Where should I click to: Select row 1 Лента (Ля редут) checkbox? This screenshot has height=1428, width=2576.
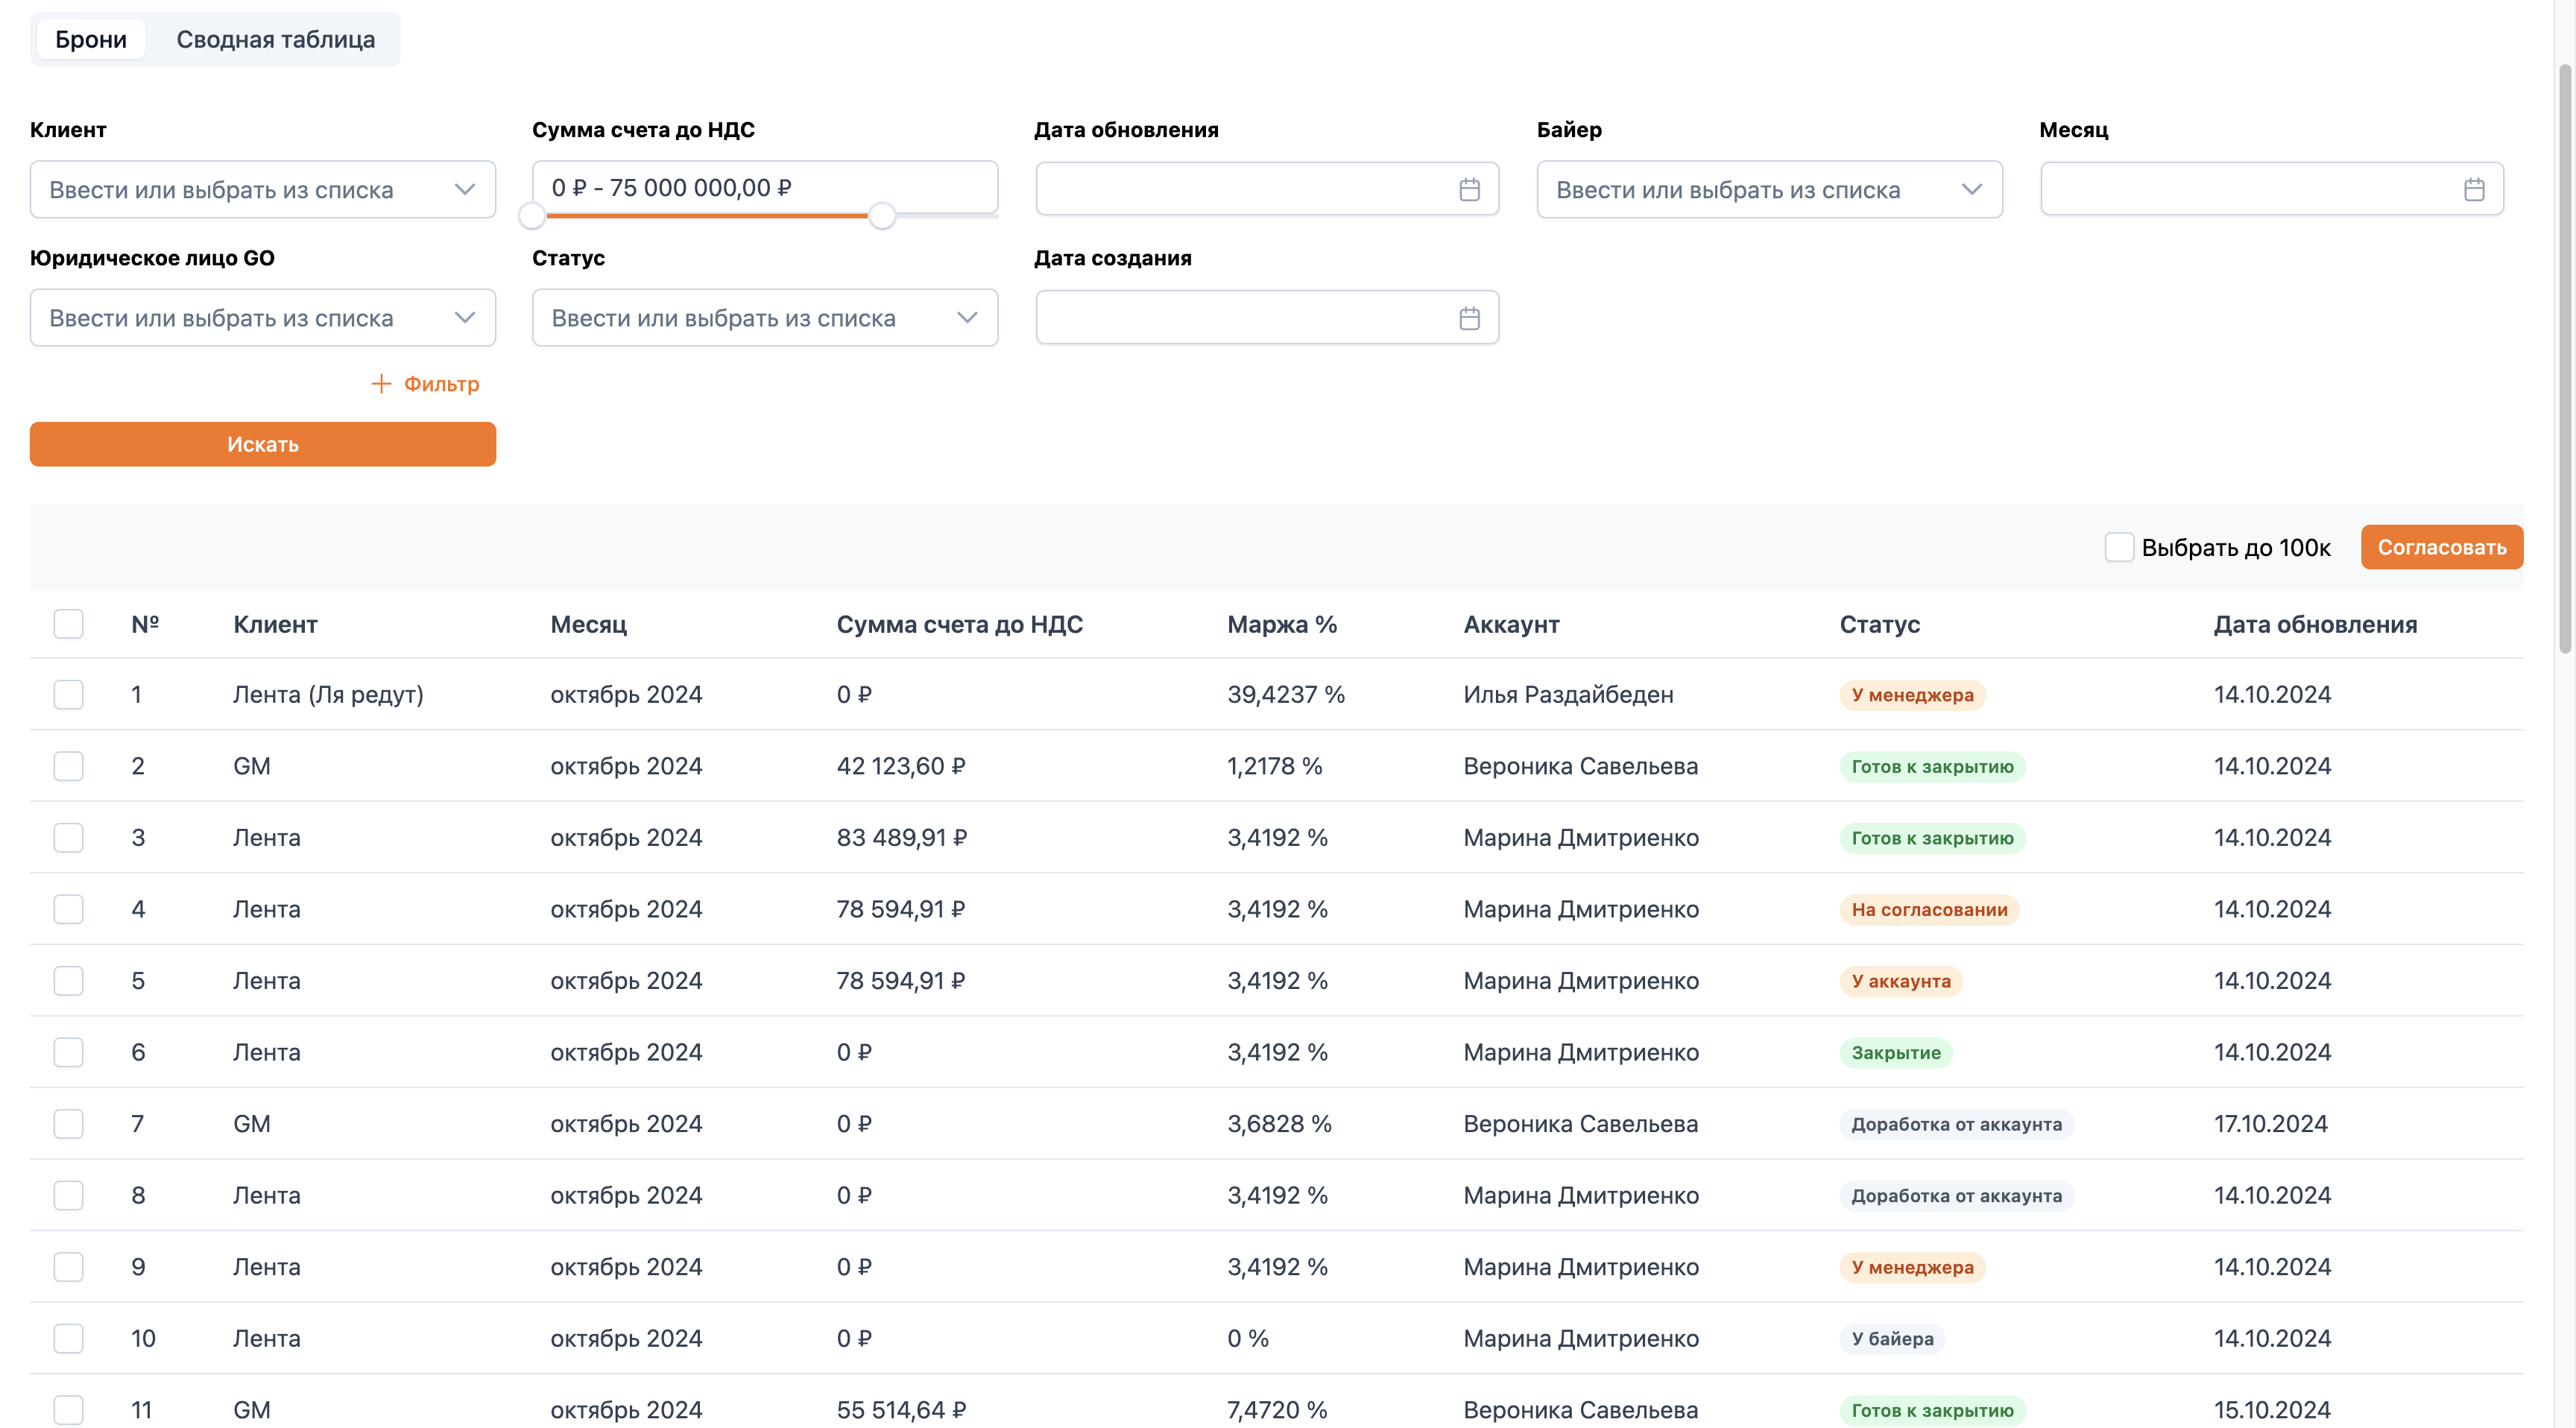coord(68,694)
